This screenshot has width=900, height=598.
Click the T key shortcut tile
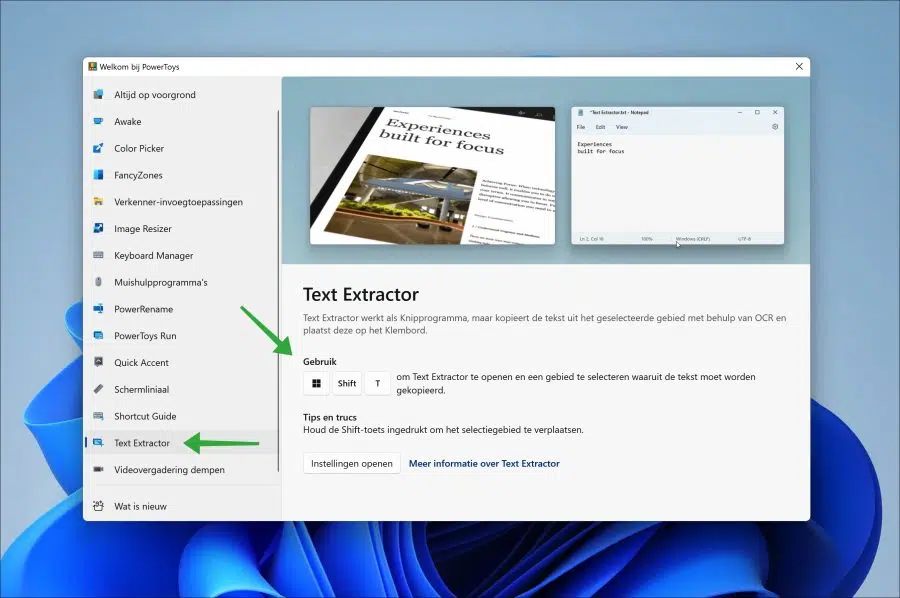tap(377, 383)
